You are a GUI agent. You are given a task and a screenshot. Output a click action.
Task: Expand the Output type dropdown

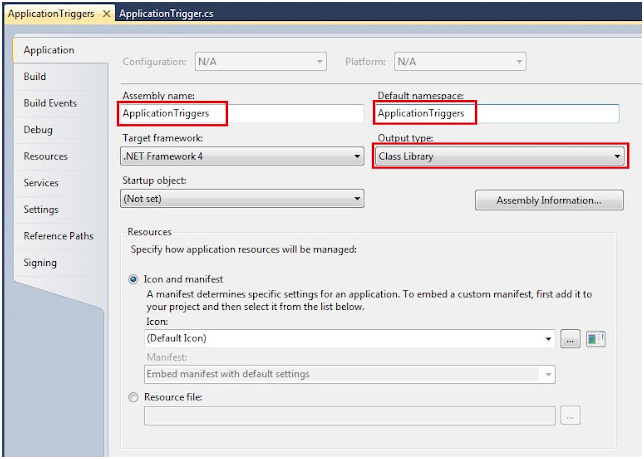[x=500, y=157]
